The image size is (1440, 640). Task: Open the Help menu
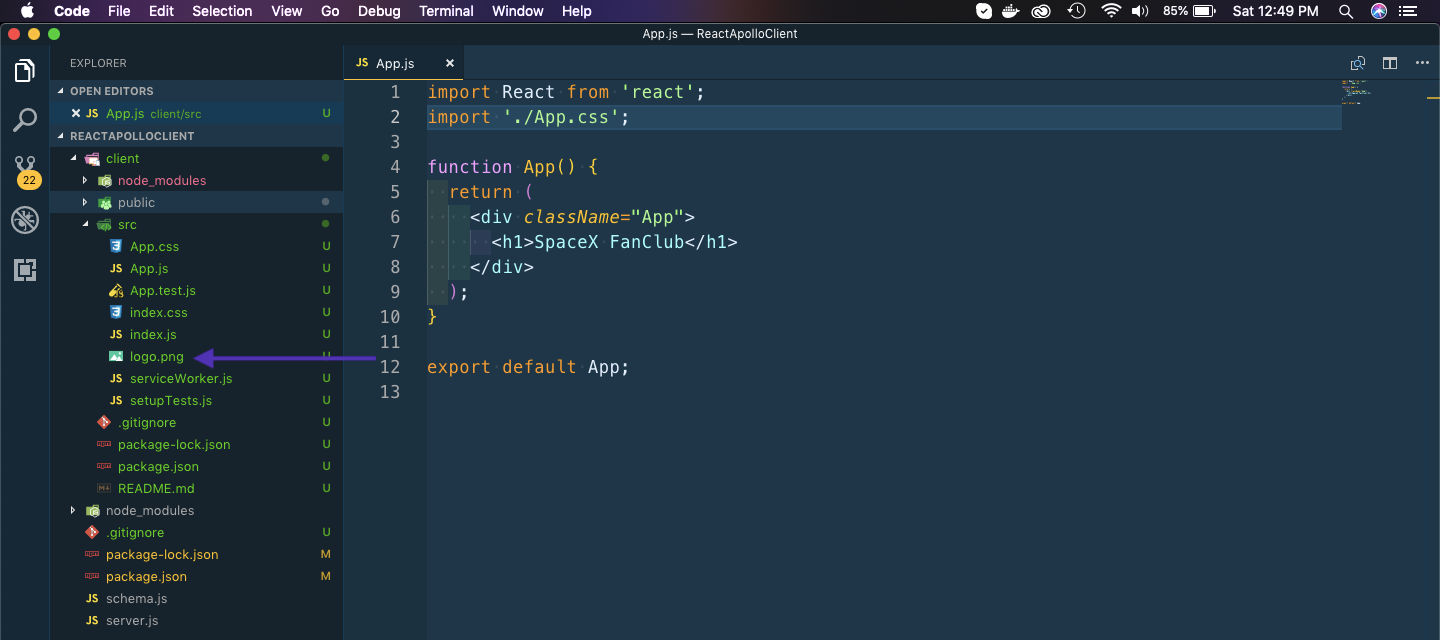577,11
